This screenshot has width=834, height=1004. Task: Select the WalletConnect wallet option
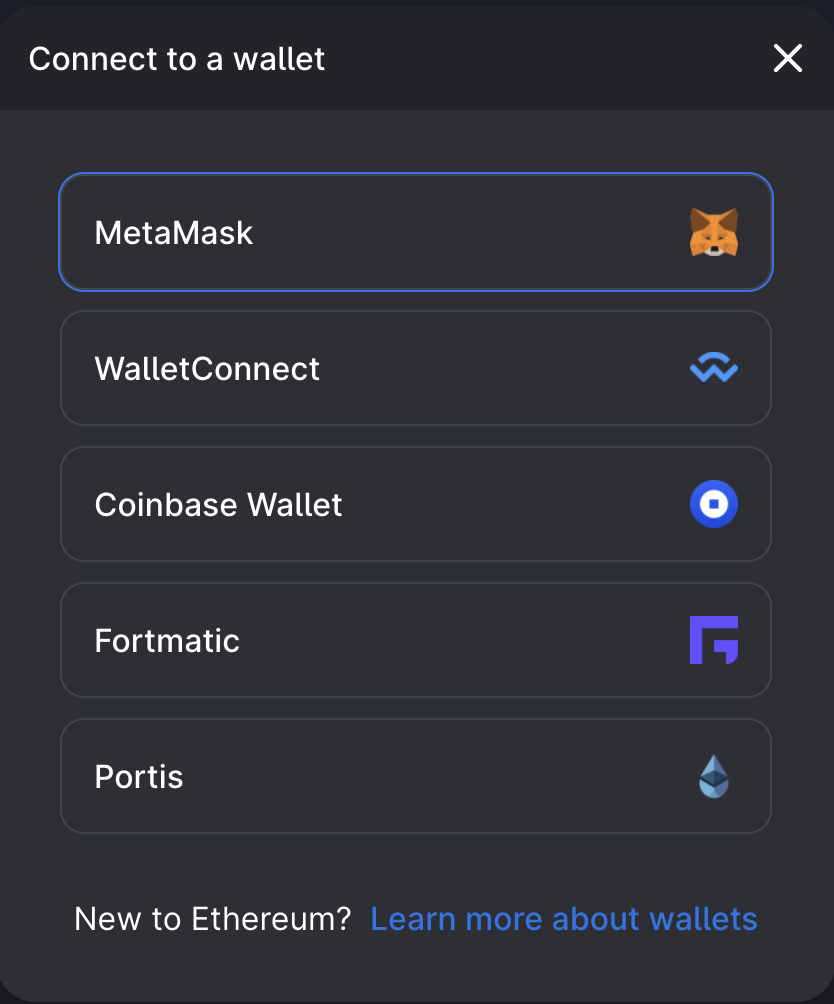[x=416, y=368]
